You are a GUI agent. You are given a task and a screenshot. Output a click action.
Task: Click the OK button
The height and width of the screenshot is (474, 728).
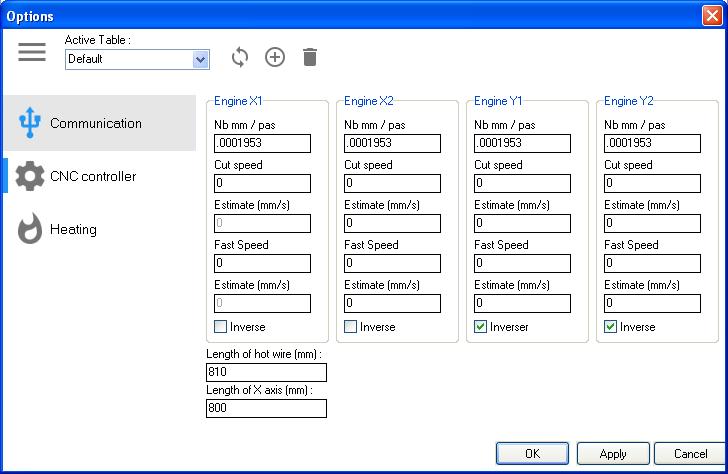point(532,453)
